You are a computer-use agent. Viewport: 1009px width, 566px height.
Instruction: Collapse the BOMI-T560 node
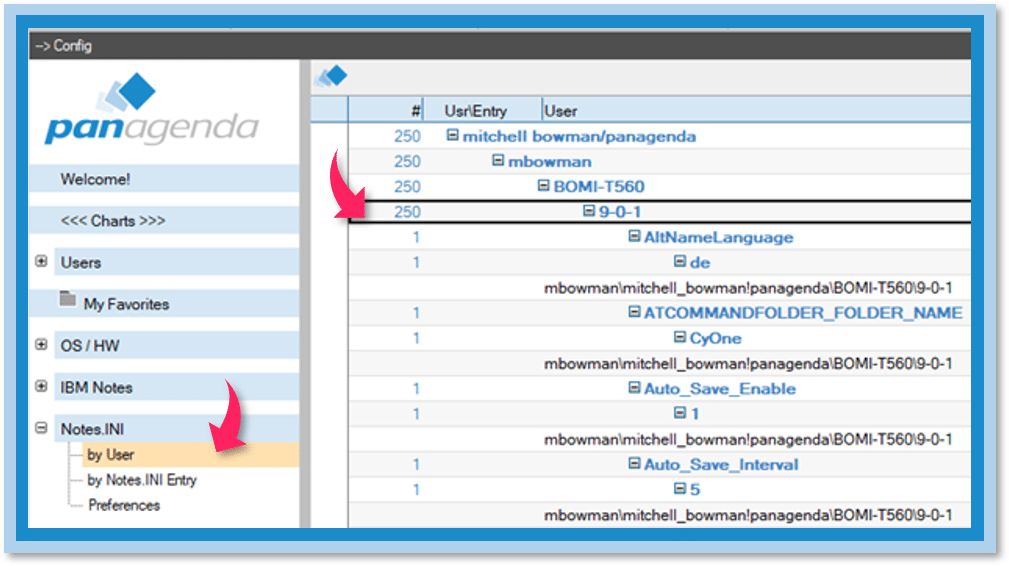543,186
